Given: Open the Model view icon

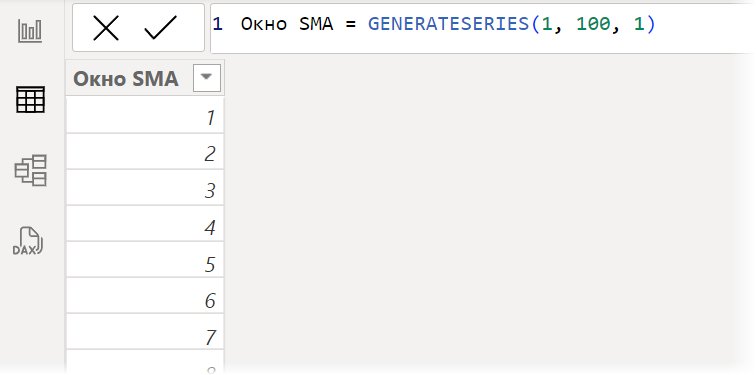Looking at the screenshot, I should pyautogui.click(x=30, y=170).
